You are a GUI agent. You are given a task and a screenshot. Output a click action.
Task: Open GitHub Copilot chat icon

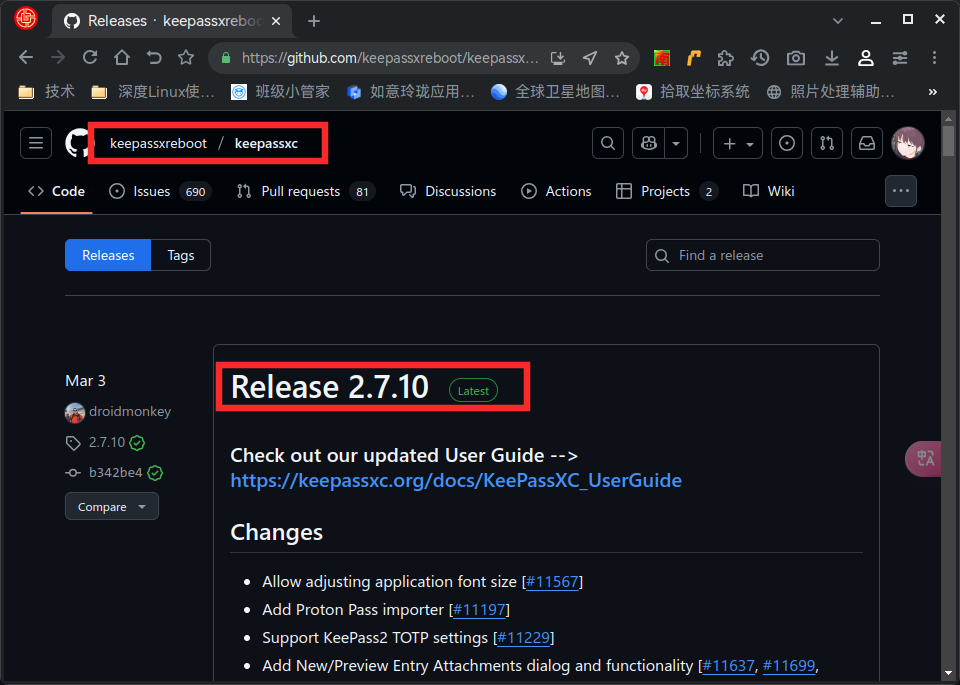point(648,143)
